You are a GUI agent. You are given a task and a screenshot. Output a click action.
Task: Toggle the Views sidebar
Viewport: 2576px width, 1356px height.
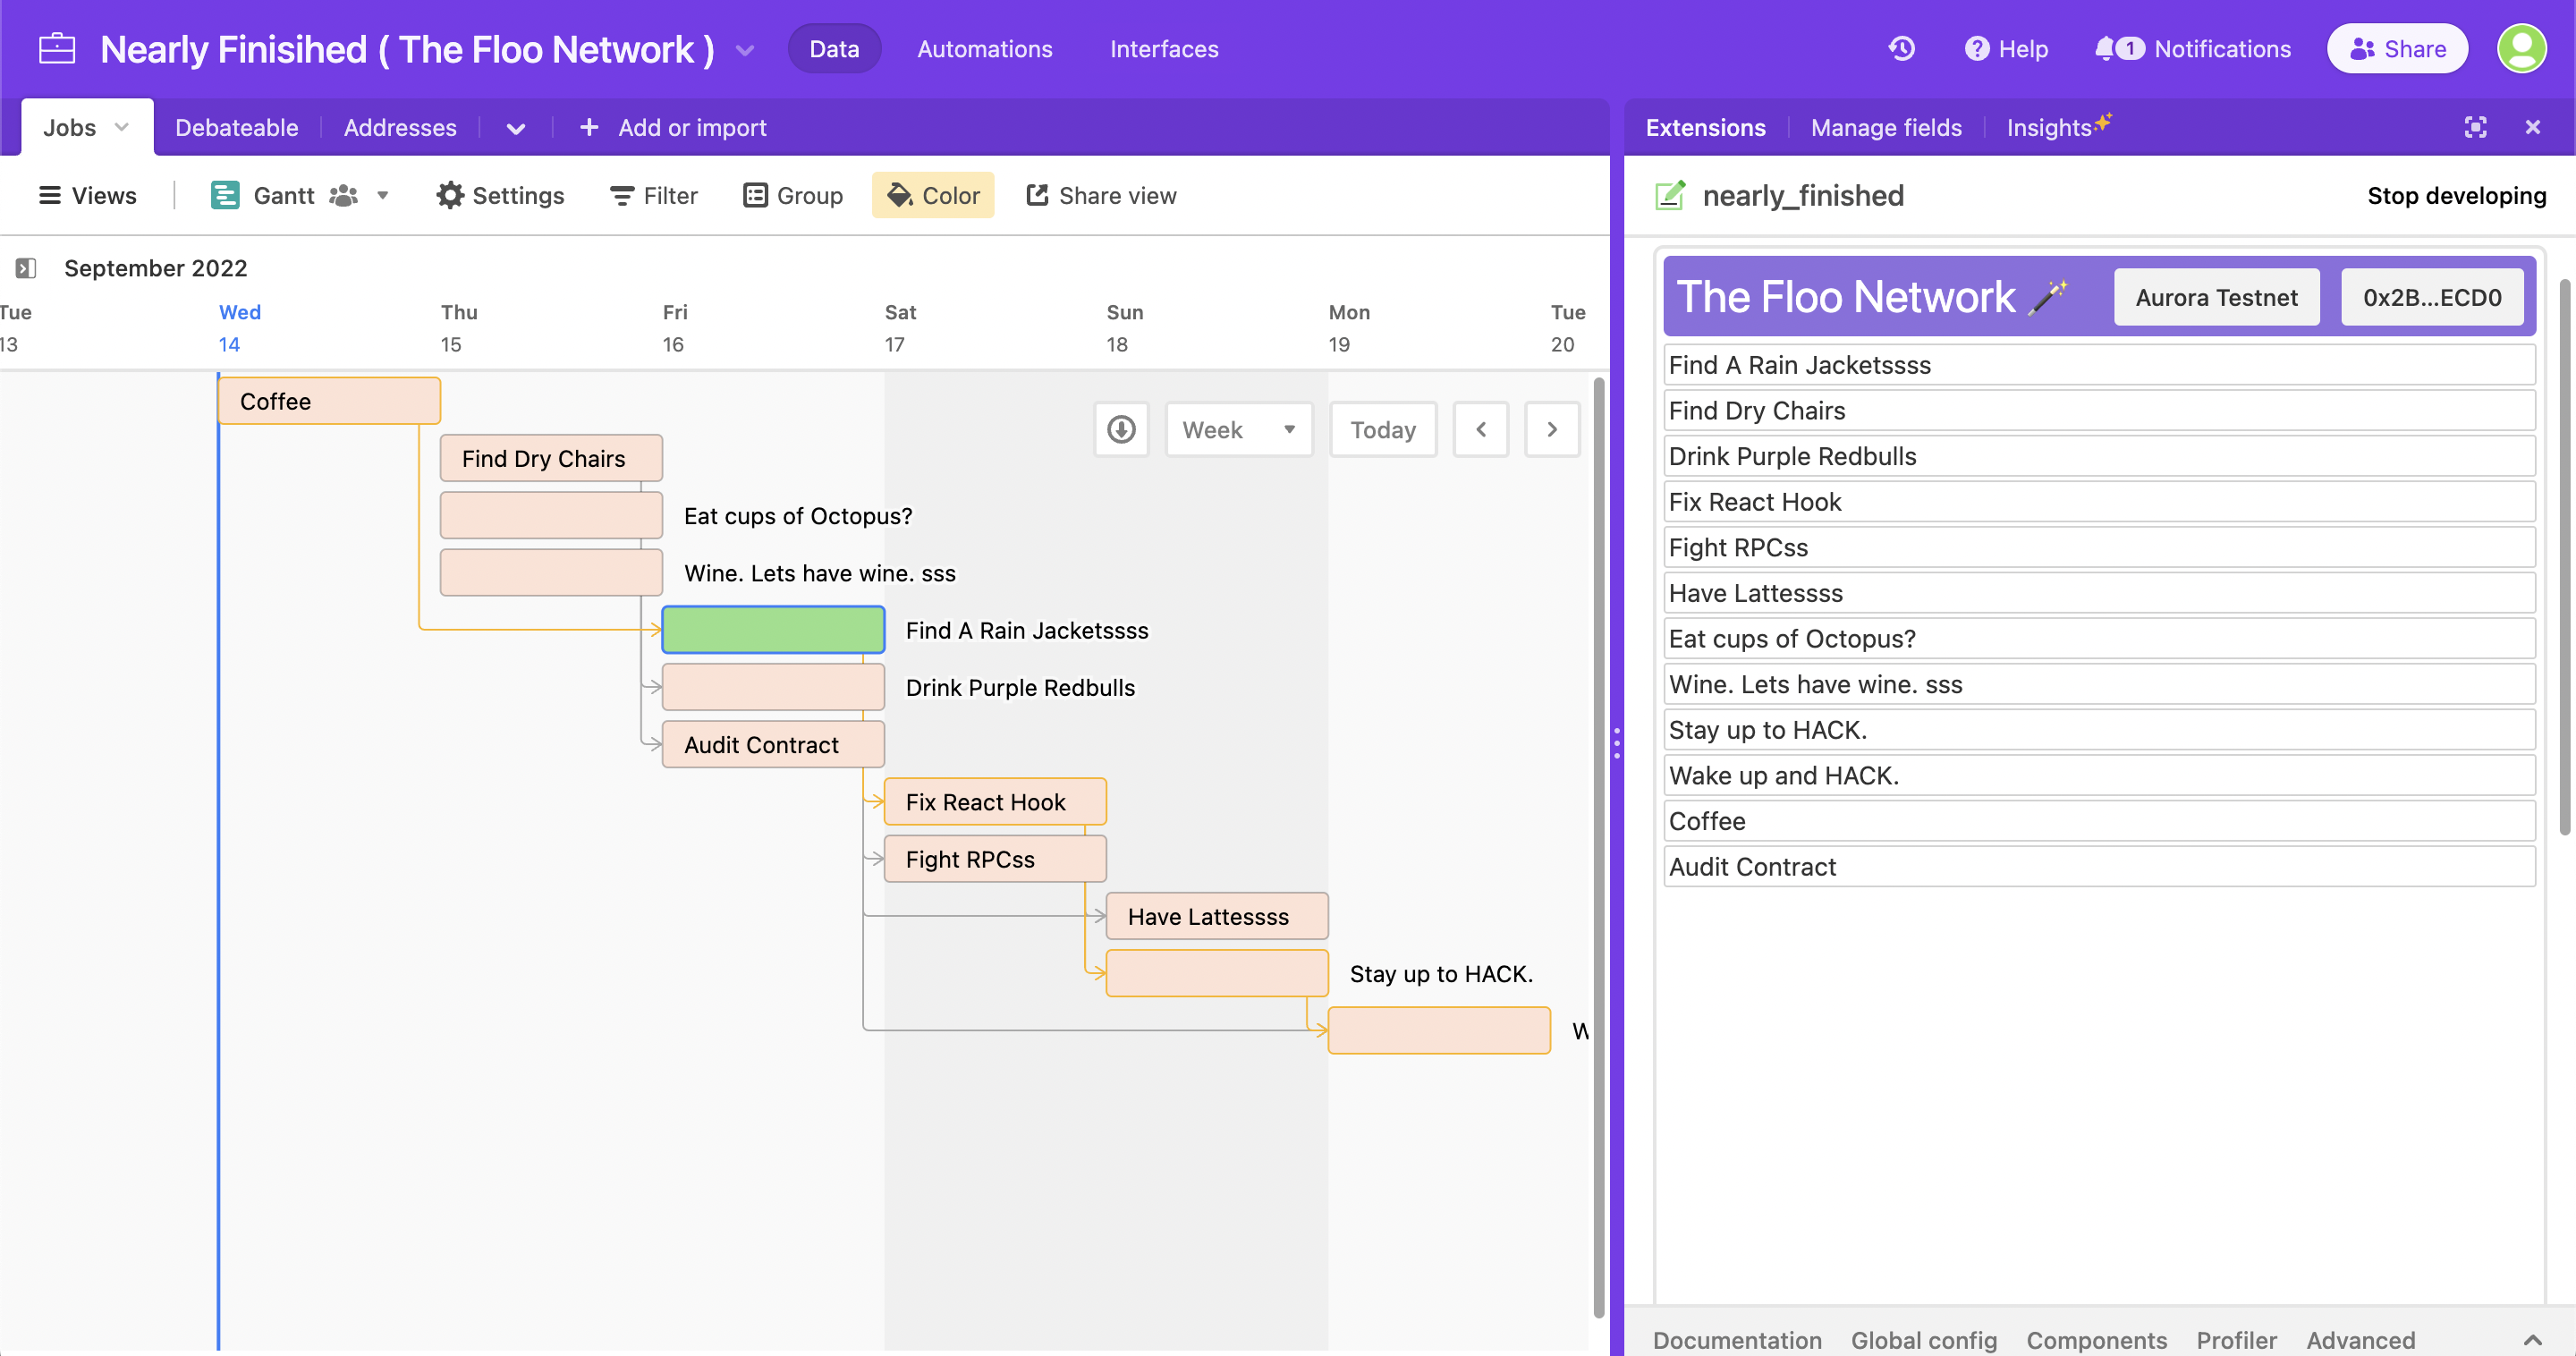(x=87, y=195)
